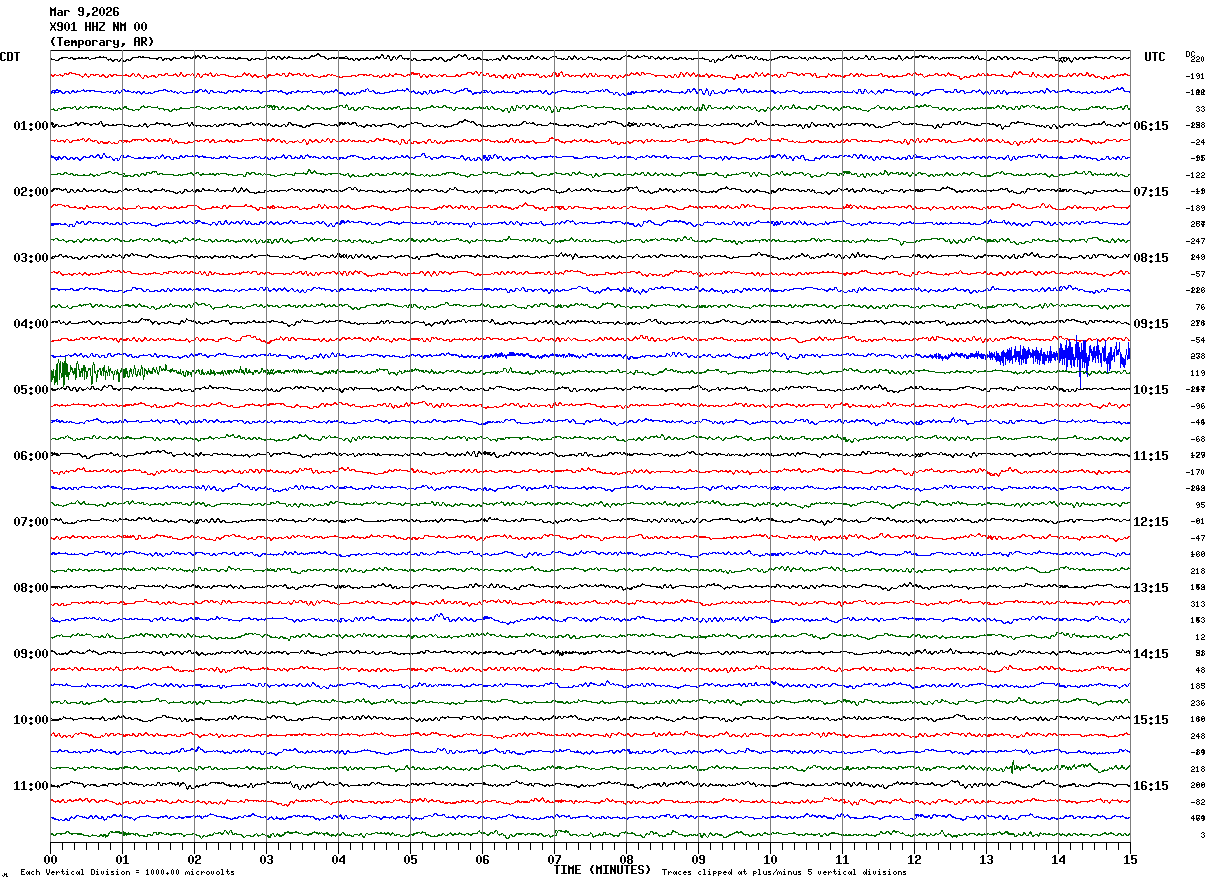Viewport: 1210px width, 886px height.
Task: Click the '13:15' UTC time label
Action: point(1151,588)
